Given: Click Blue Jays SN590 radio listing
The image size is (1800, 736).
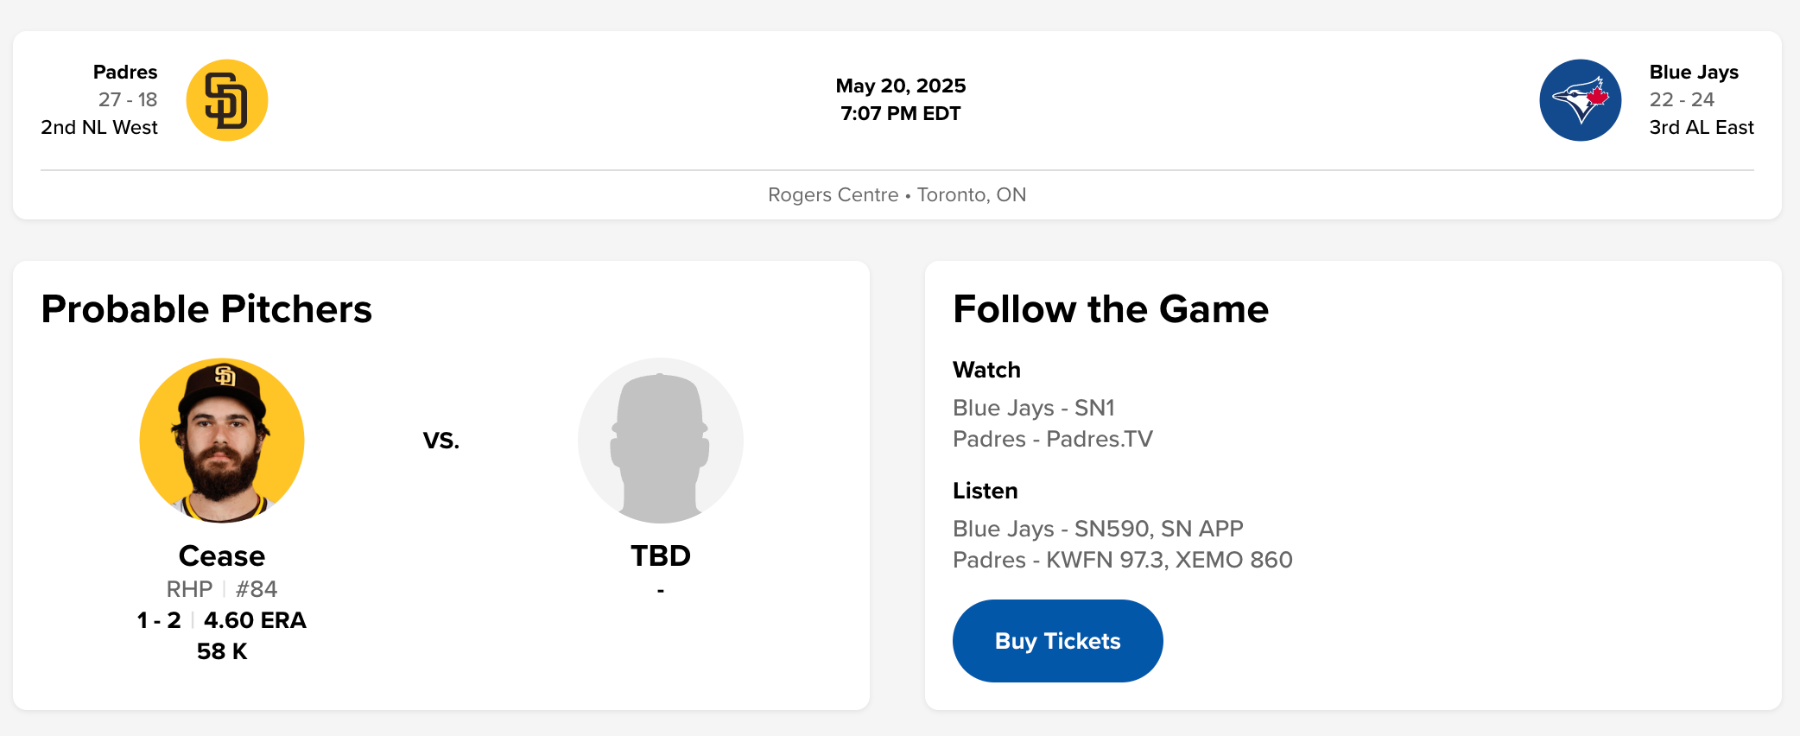Looking at the screenshot, I should point(1097,529).
